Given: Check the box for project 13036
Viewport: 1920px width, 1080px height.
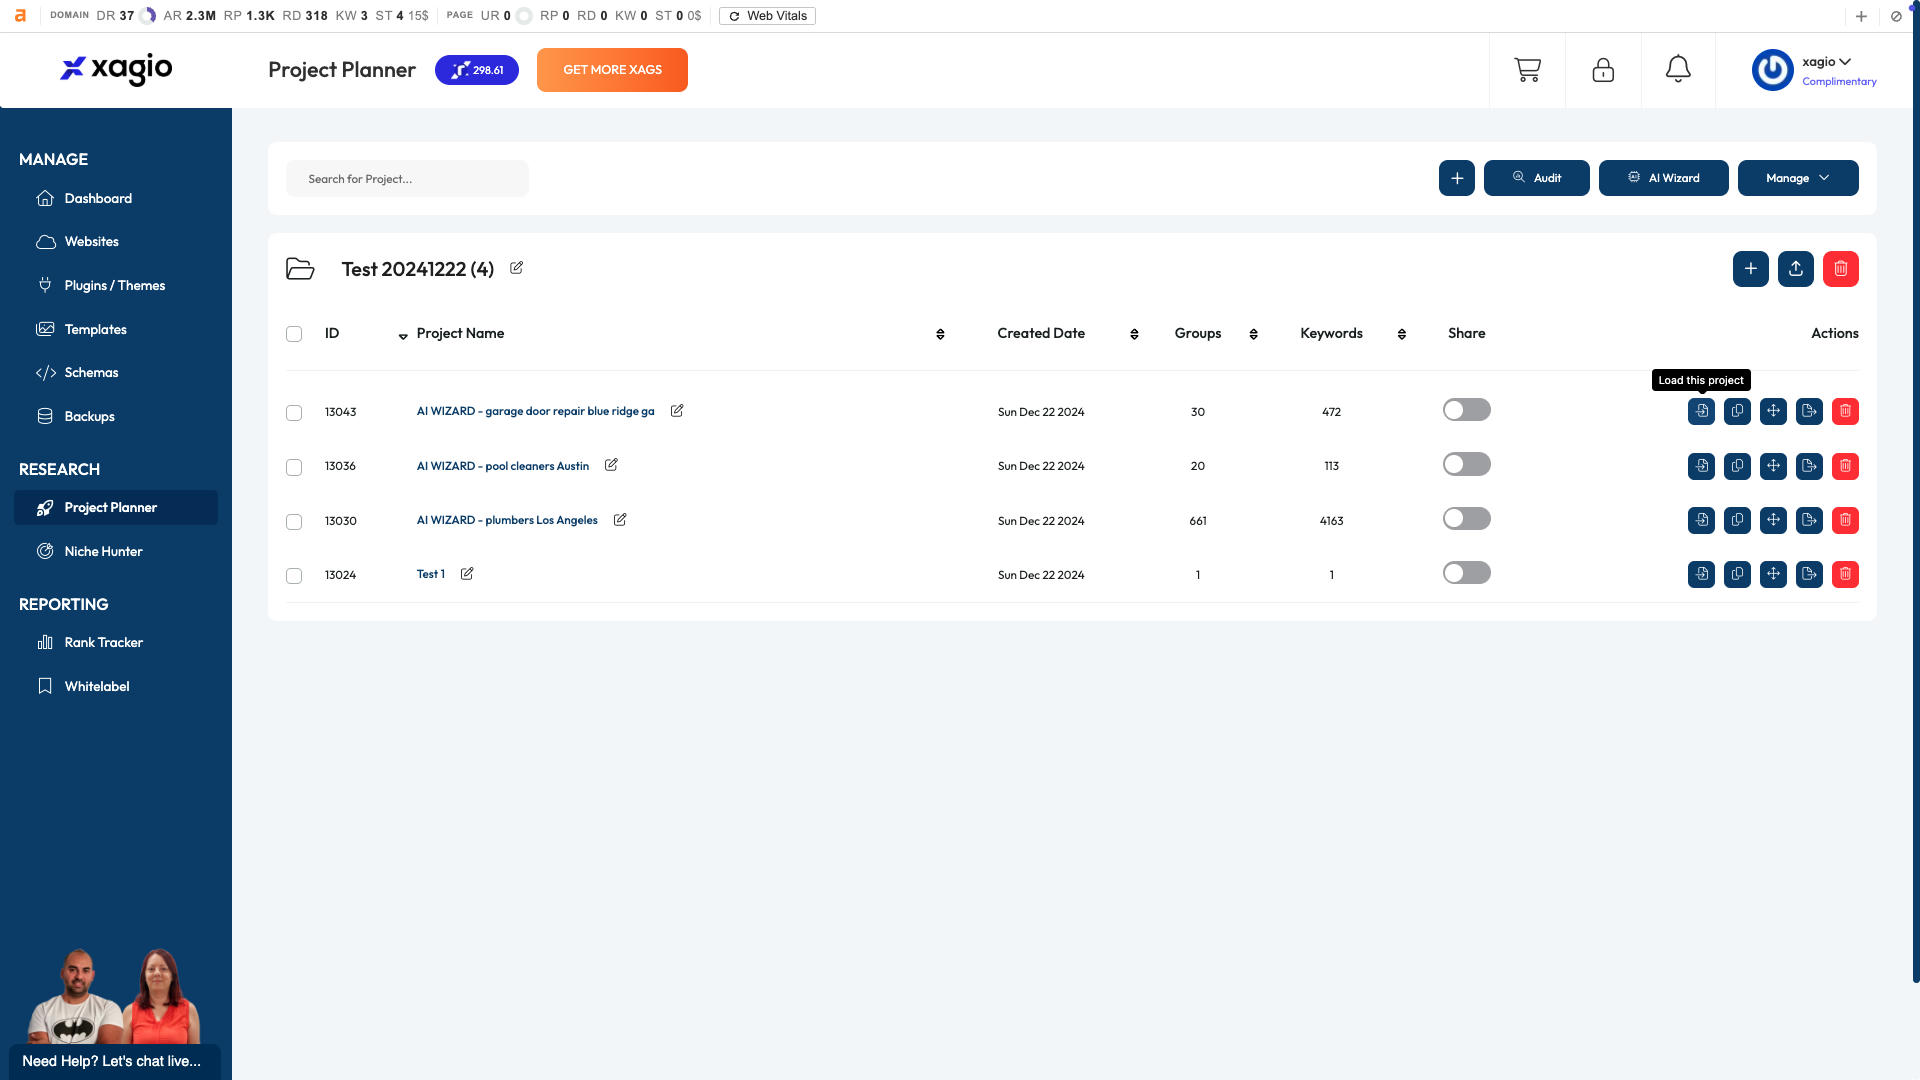Looking at the screenshot, I should point(294,467).
